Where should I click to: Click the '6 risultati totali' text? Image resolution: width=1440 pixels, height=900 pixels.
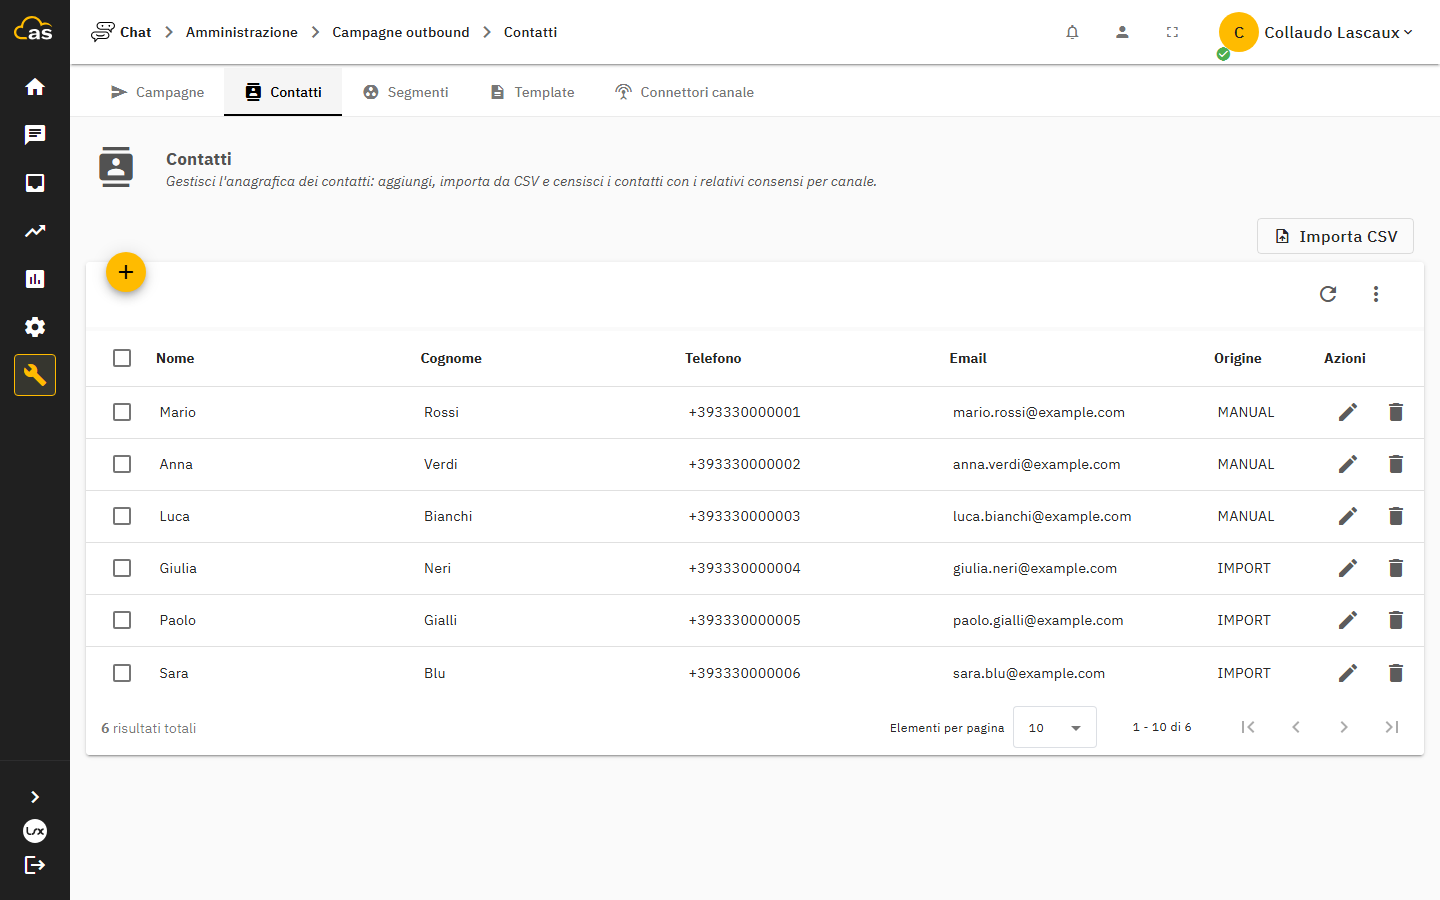pyautogui.click(x=149, y=728)
